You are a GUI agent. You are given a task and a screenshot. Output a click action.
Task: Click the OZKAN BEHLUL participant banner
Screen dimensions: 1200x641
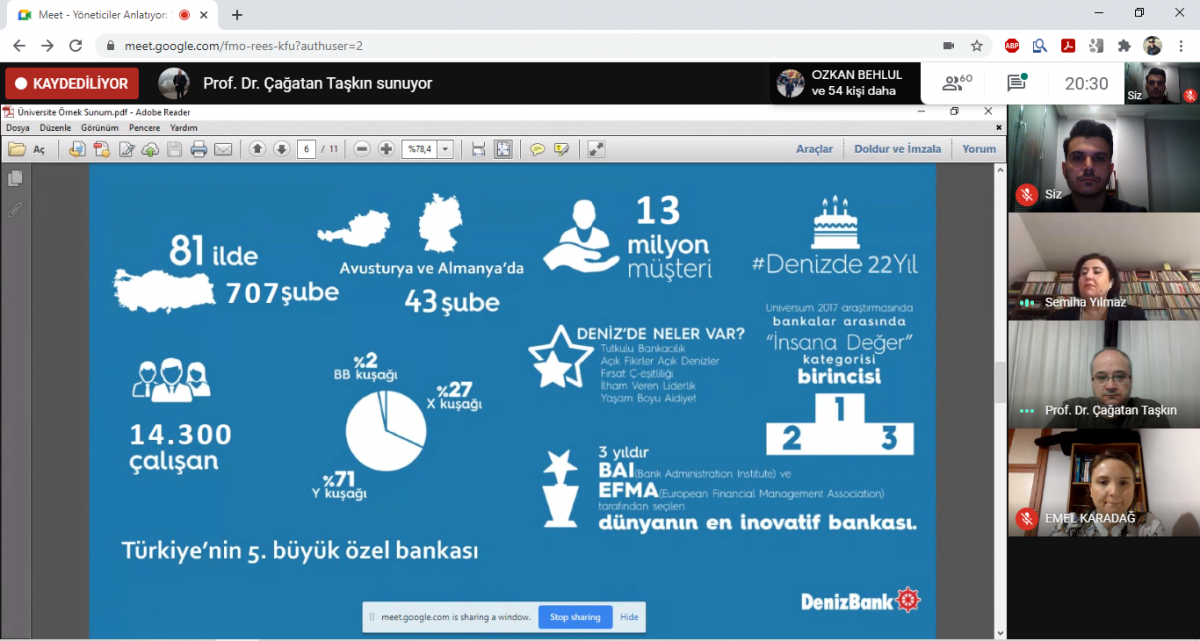pyautogui.click(x=843, y=83)
